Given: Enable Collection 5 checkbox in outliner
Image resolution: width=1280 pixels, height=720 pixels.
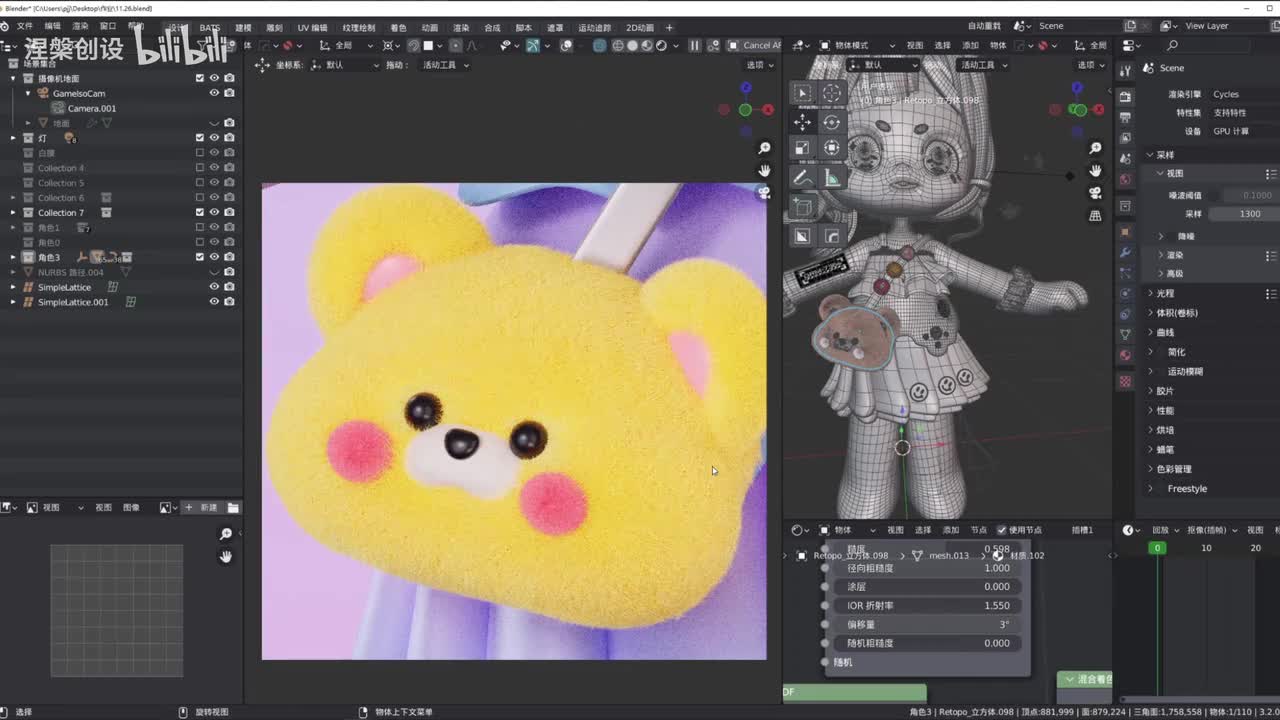Looking at the screenshot, I should 199,182.
